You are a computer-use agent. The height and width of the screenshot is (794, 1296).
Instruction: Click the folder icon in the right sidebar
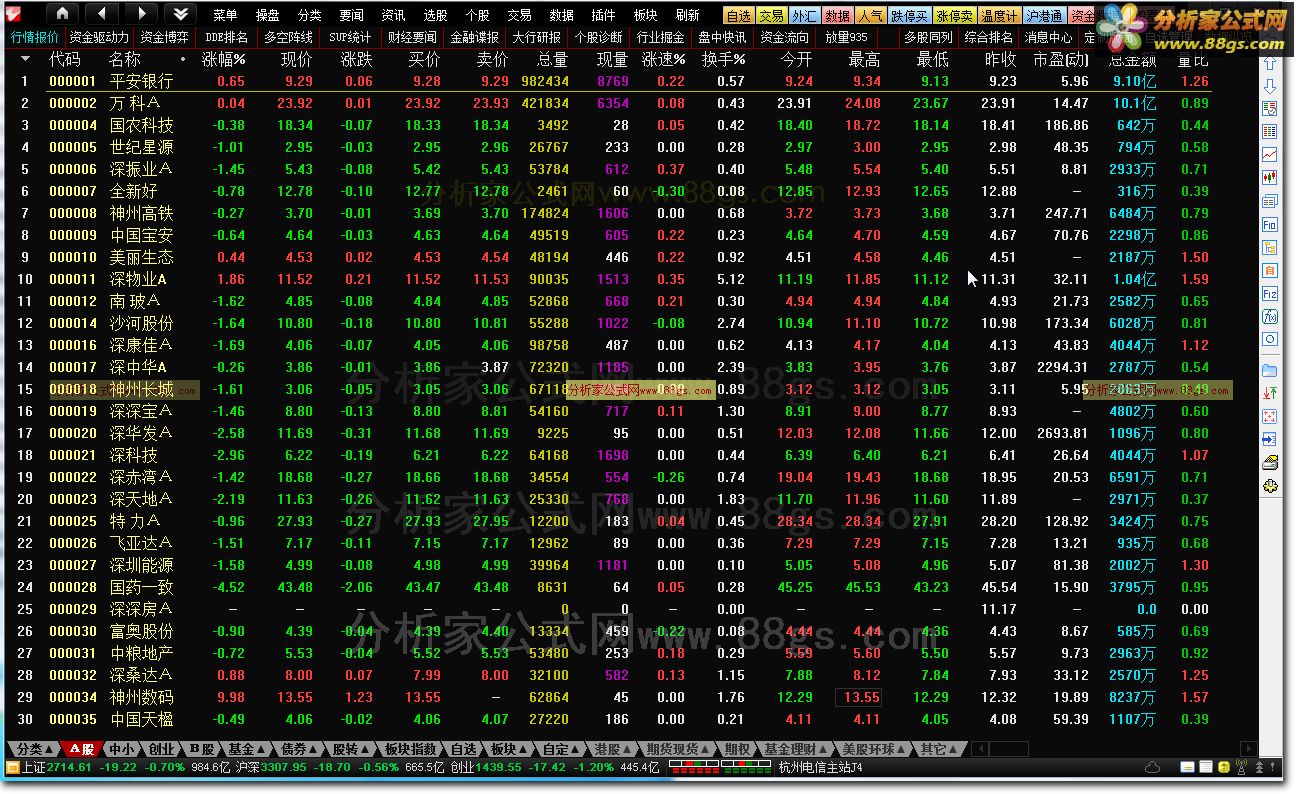pos(1270,370)
